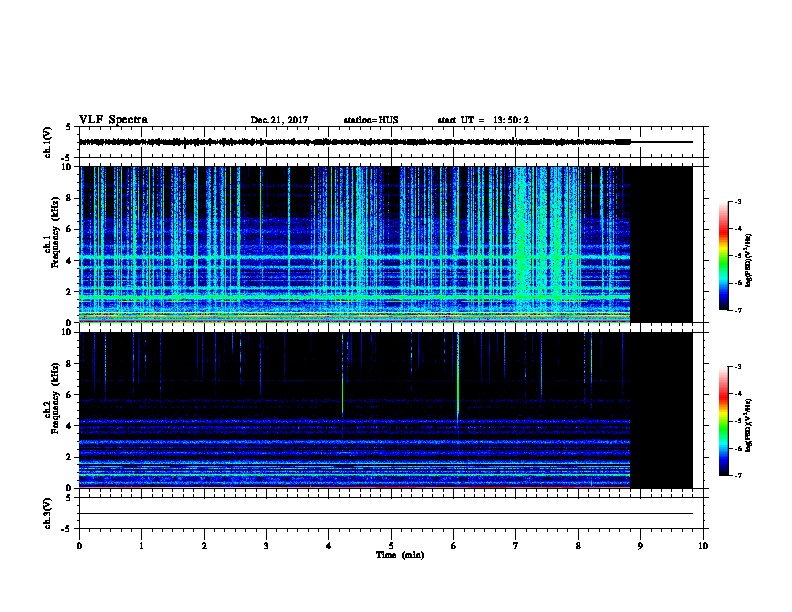Click time axis tick label "5"

[391, 546]
